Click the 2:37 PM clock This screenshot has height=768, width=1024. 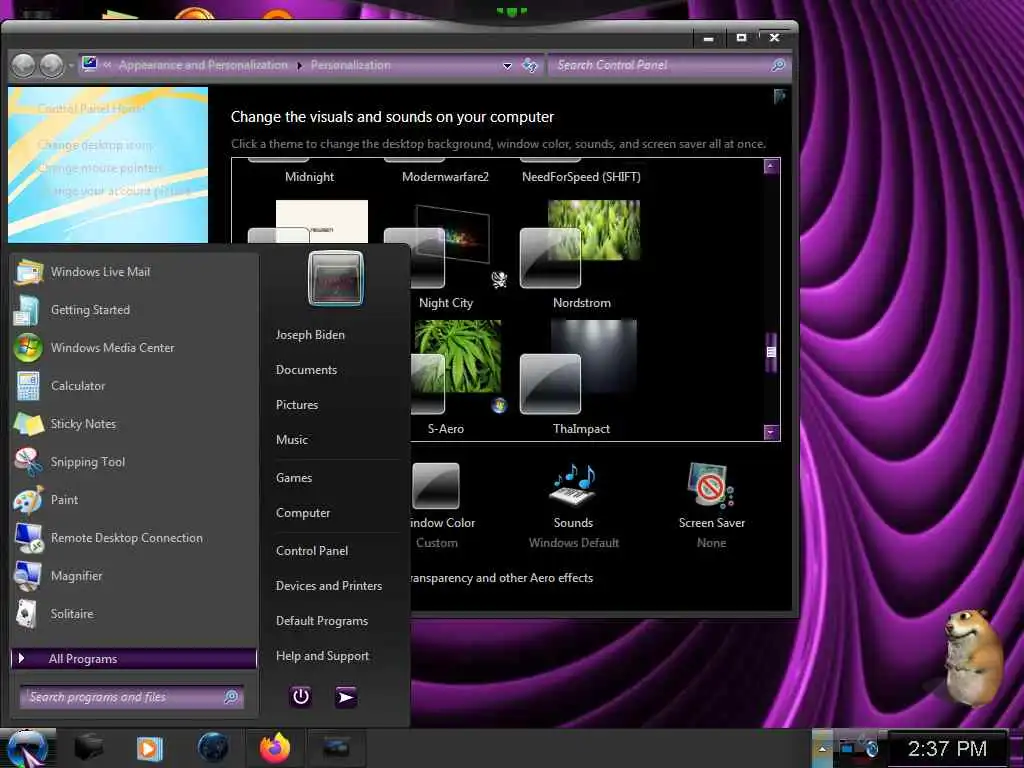pos(947,748)
